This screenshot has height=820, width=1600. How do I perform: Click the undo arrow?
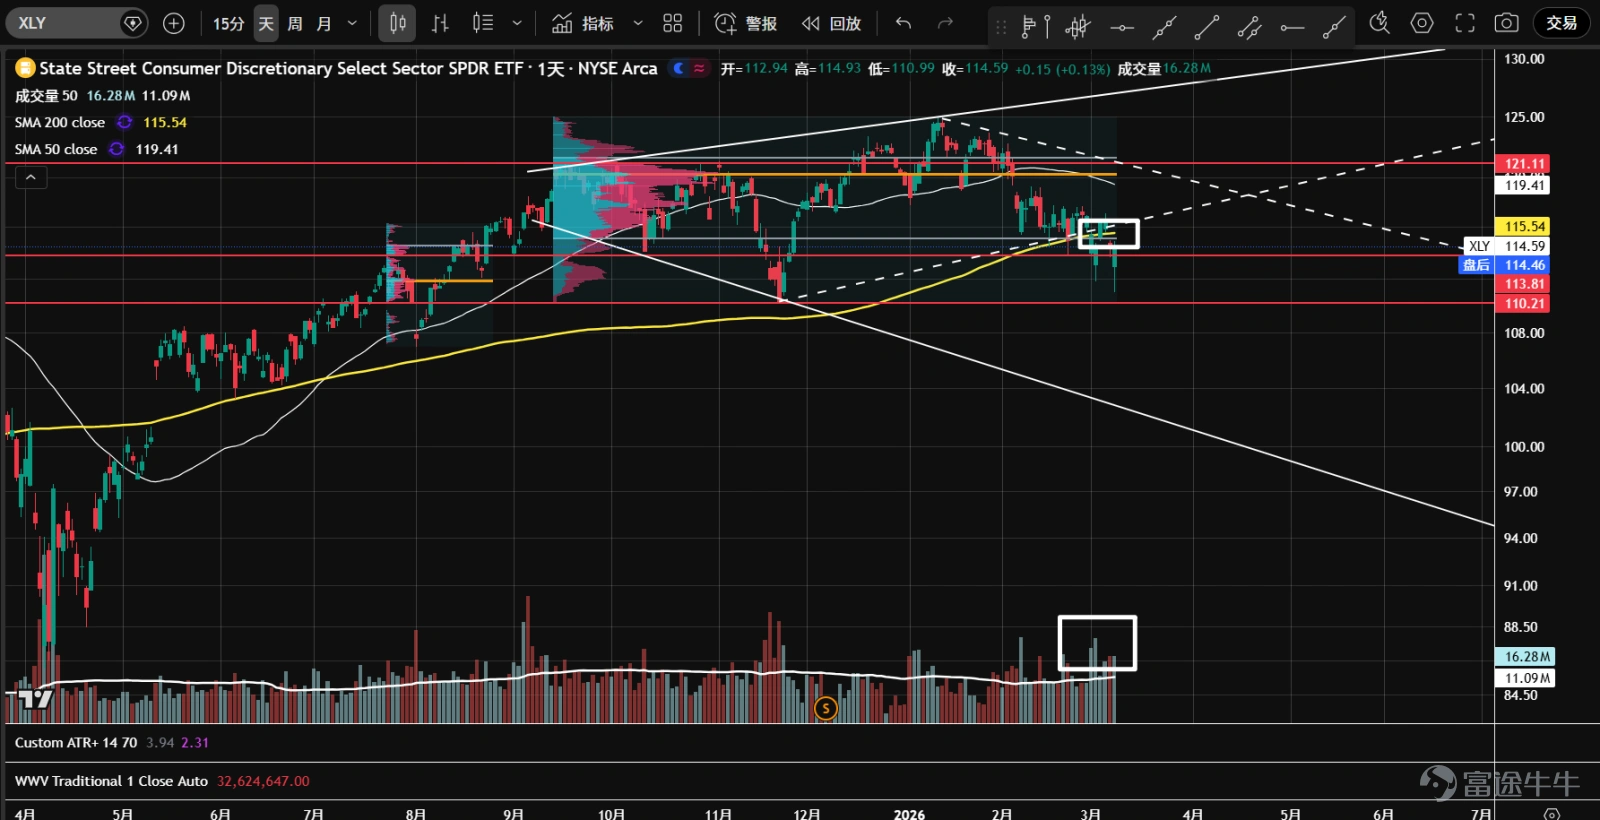coord(904,23)
